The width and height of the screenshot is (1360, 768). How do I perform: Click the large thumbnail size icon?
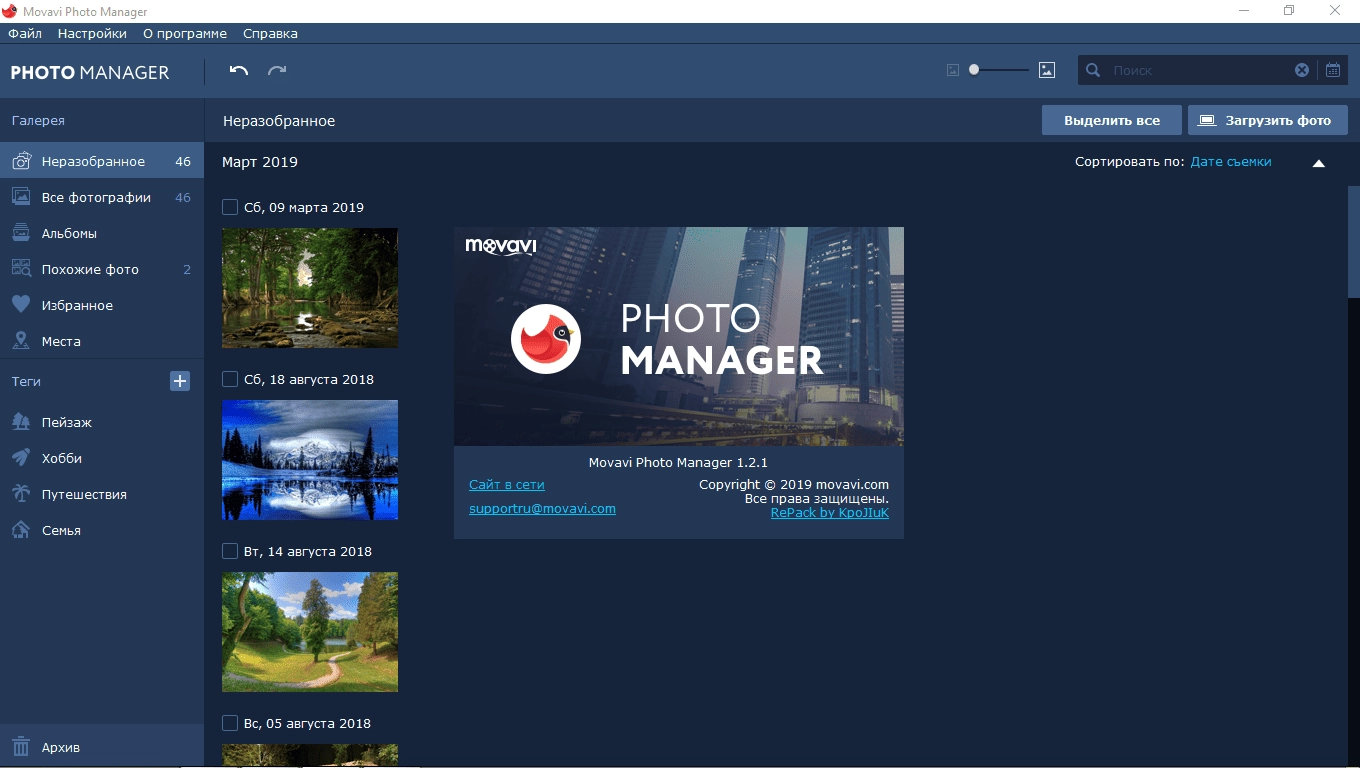(x=1047, y=70)
